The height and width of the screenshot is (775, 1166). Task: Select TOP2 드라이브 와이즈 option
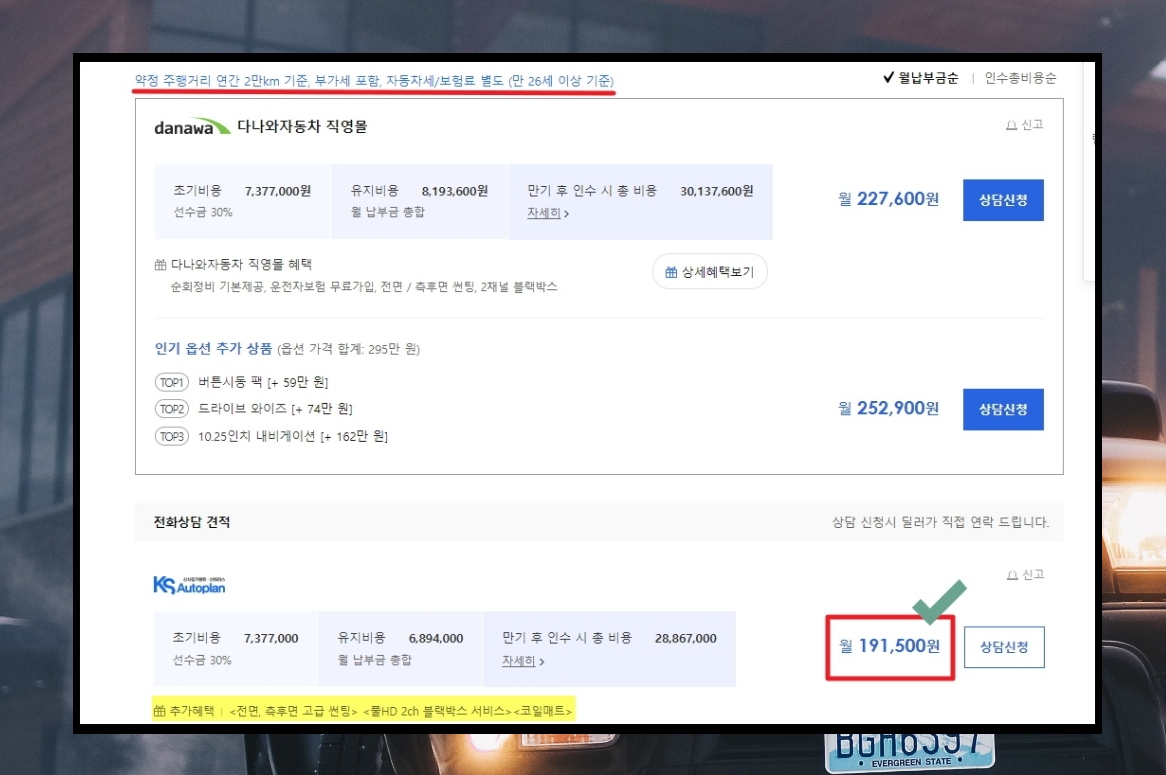254,409
